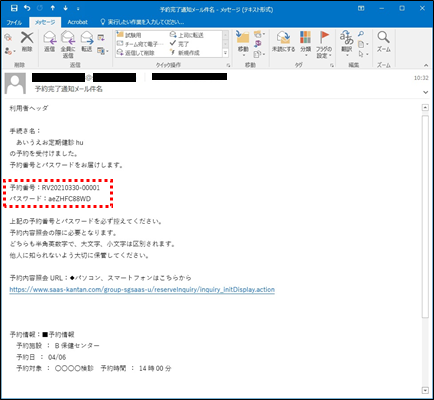
Task: Expand the message header chevron
Action: [x=426, y=92]
